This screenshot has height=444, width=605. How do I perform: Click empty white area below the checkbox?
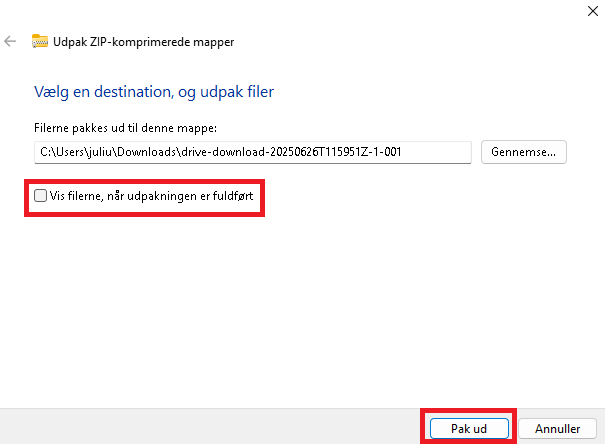point(300,300)
